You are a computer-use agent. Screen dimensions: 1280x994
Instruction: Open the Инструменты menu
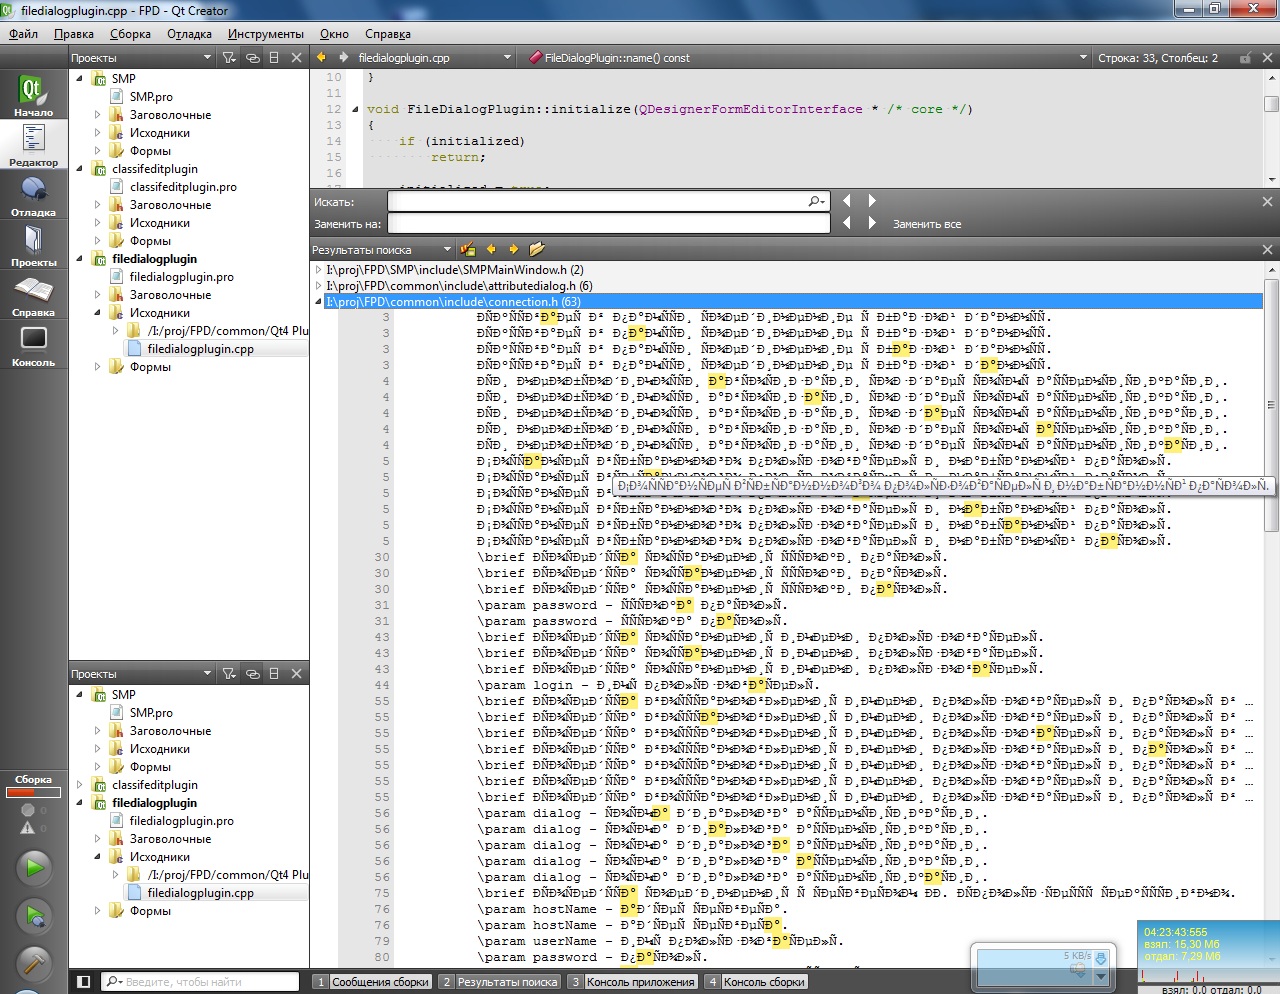[x=265, y=34]
